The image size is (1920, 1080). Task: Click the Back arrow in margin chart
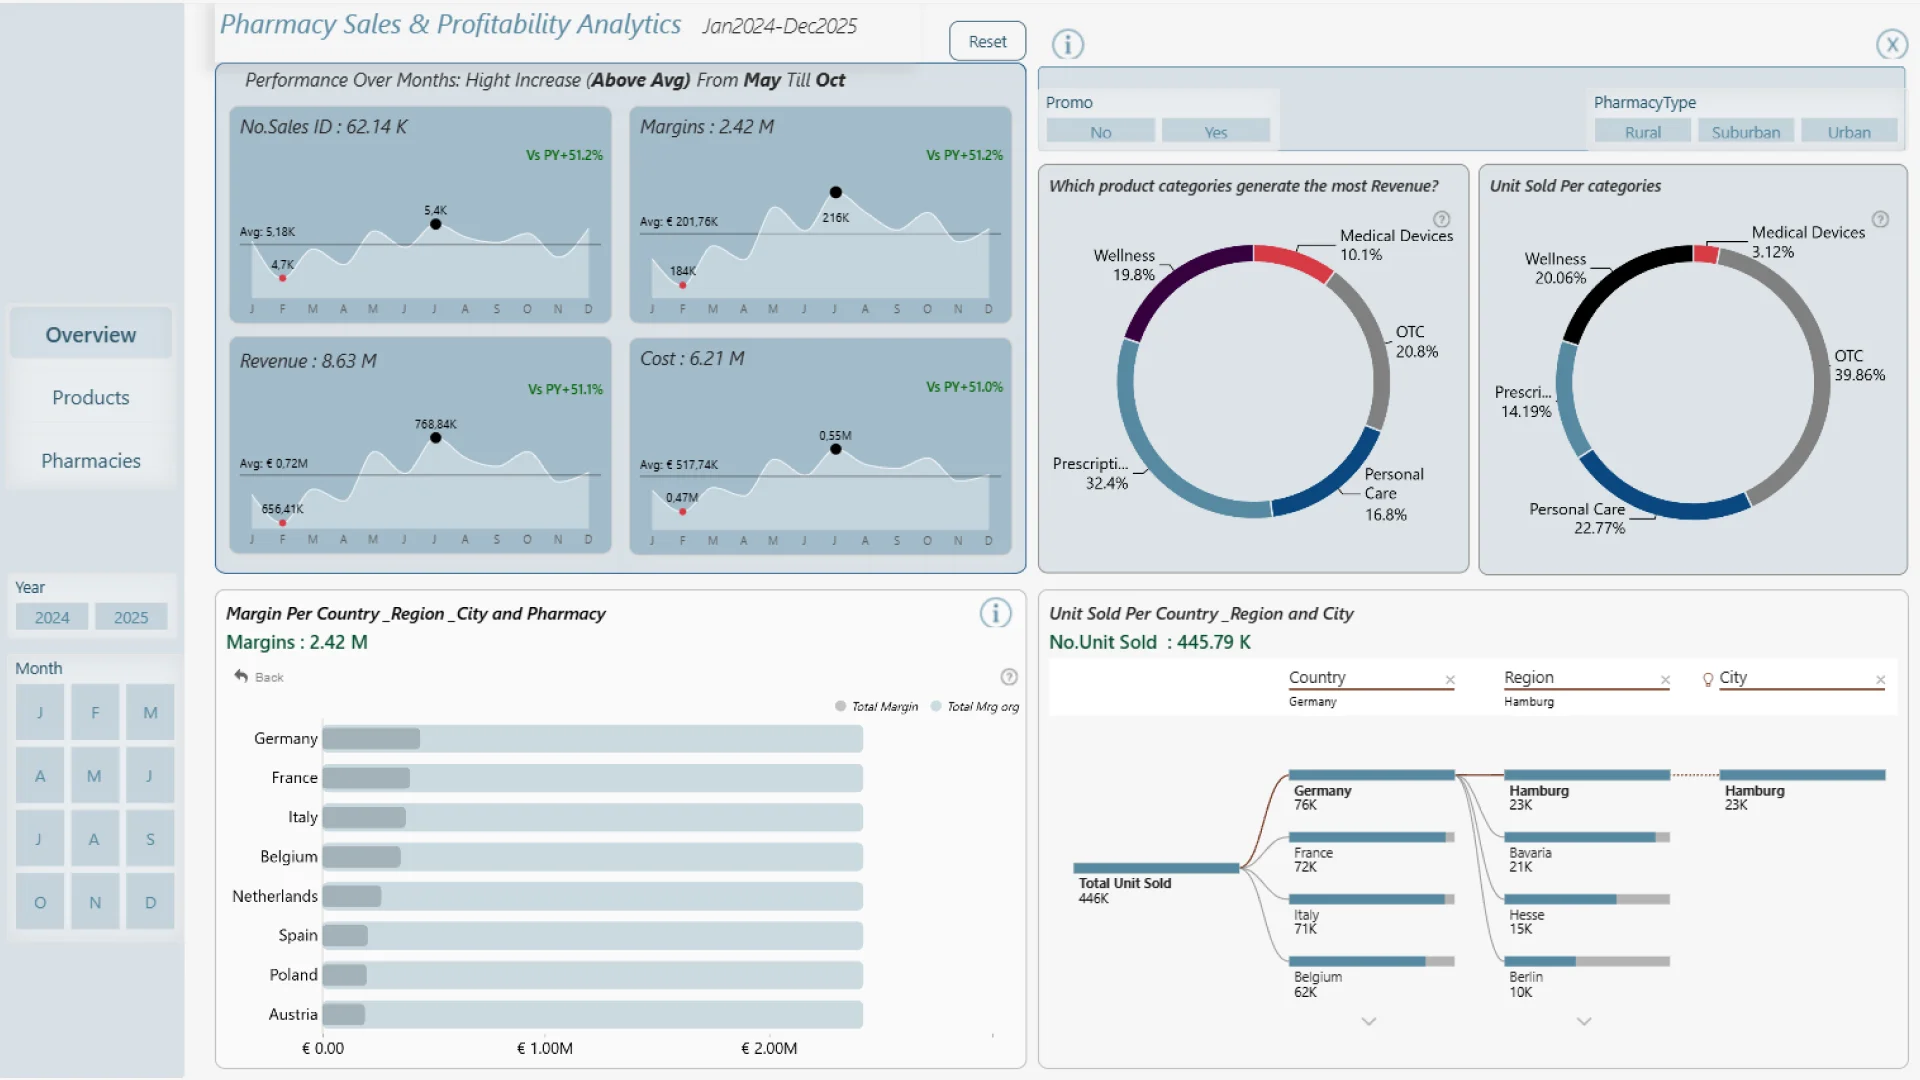pyautogui.click(x=241, y=677)
